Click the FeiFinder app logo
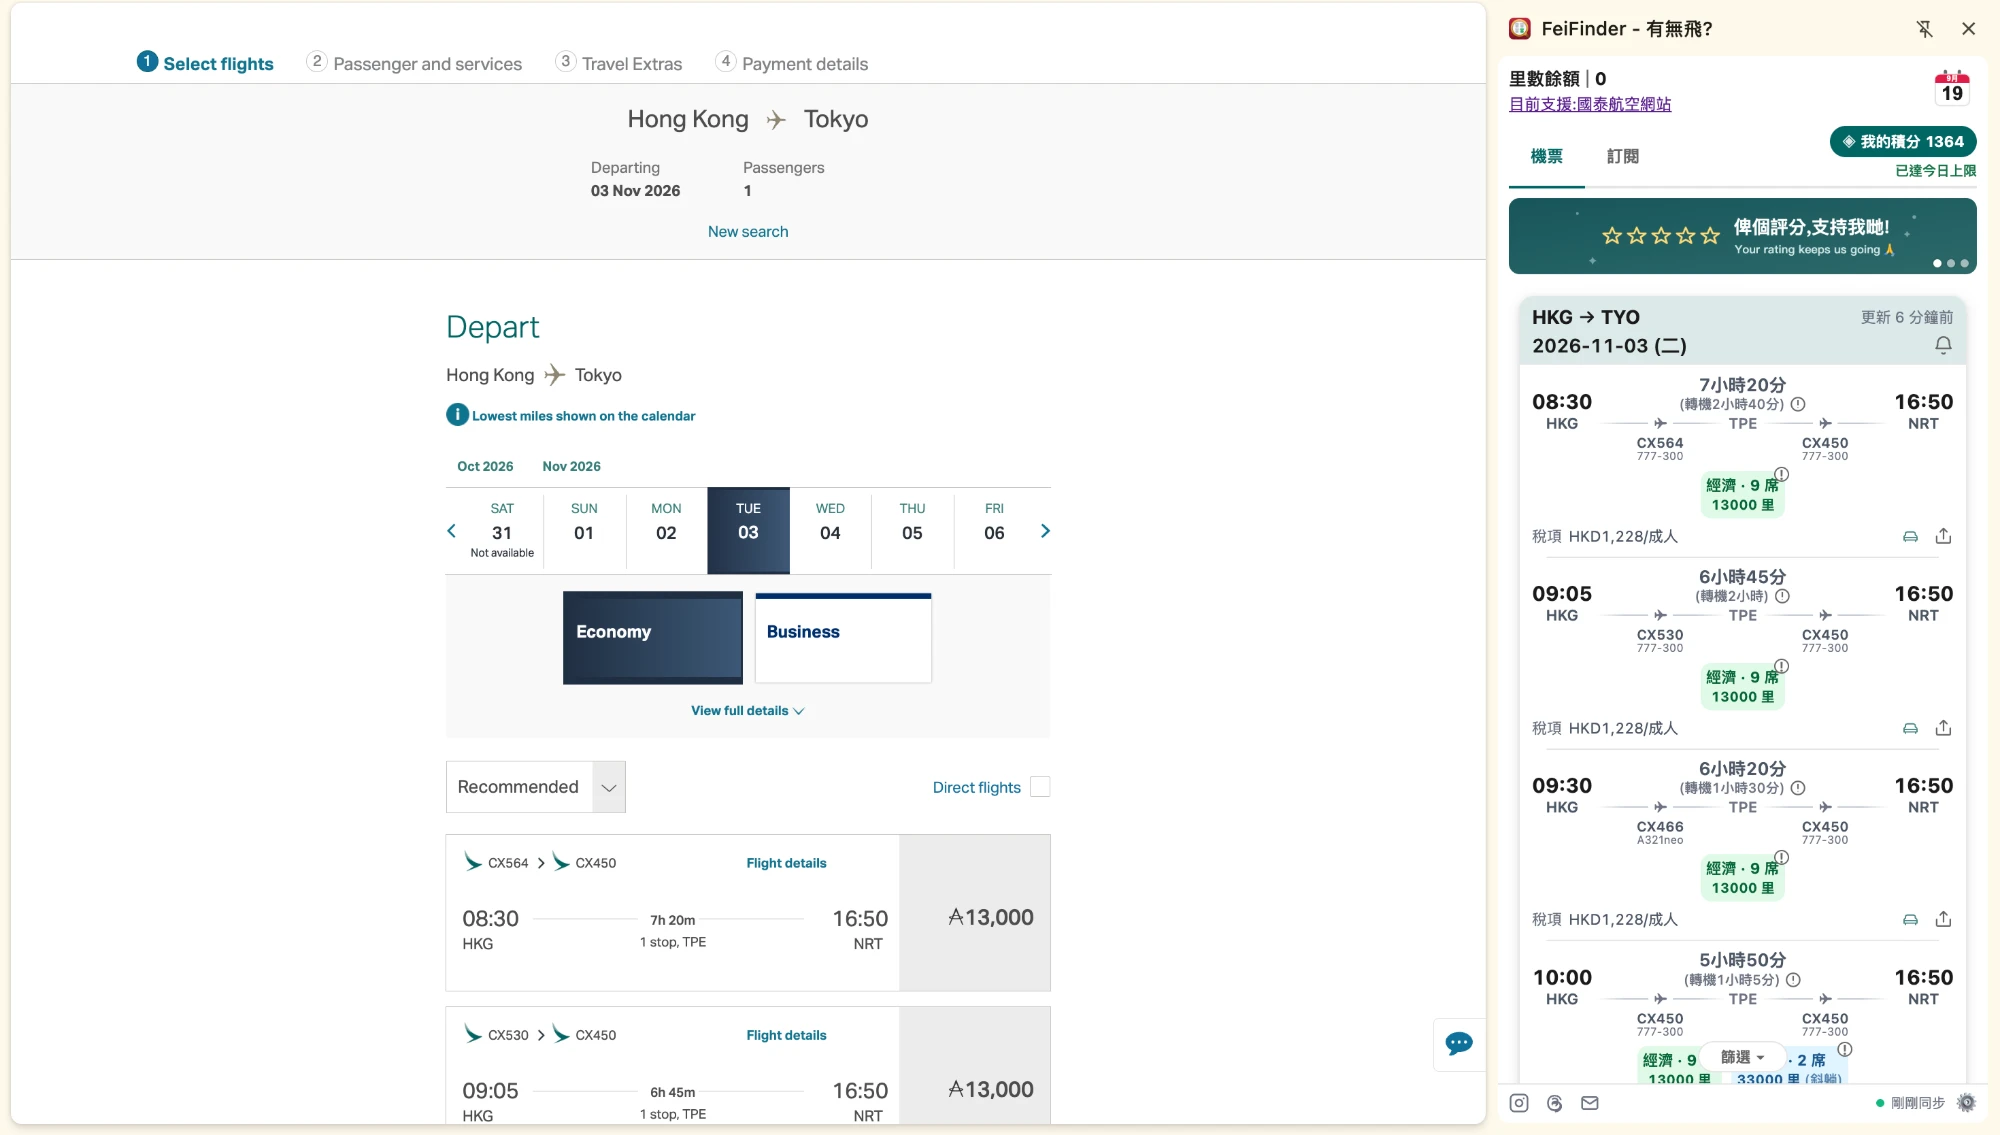The height and width of the screenshot is (1135, 2000). tap(1520, 29)
